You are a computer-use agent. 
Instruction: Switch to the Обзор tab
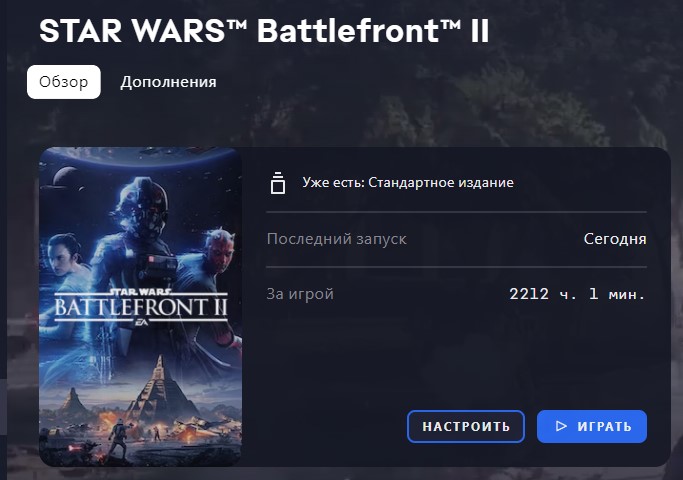[64, 82]
